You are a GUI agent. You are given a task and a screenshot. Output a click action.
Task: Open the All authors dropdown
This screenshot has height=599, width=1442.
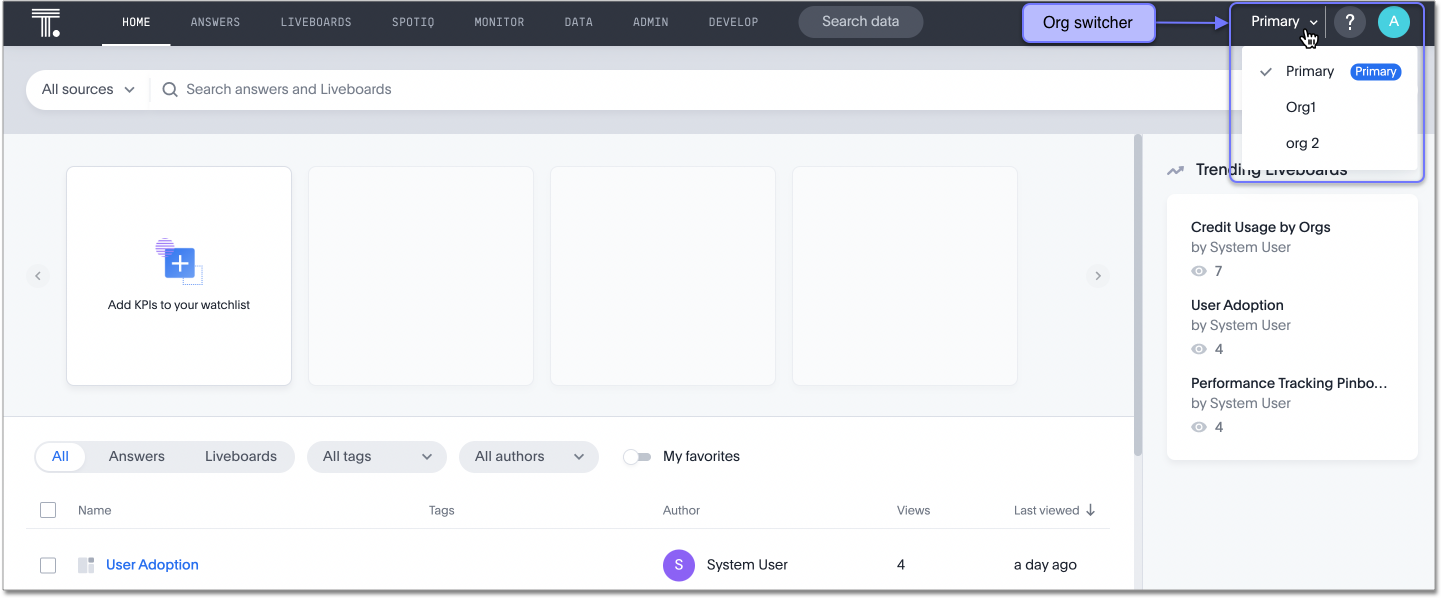[528, 456]
